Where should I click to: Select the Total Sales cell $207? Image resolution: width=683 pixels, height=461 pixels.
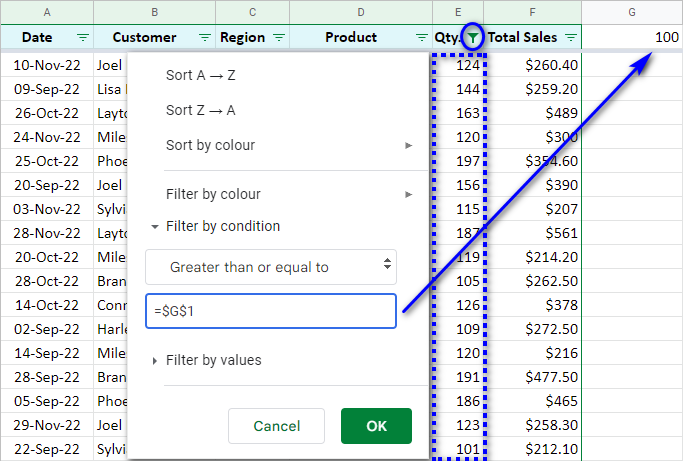(x=532, y=209)
